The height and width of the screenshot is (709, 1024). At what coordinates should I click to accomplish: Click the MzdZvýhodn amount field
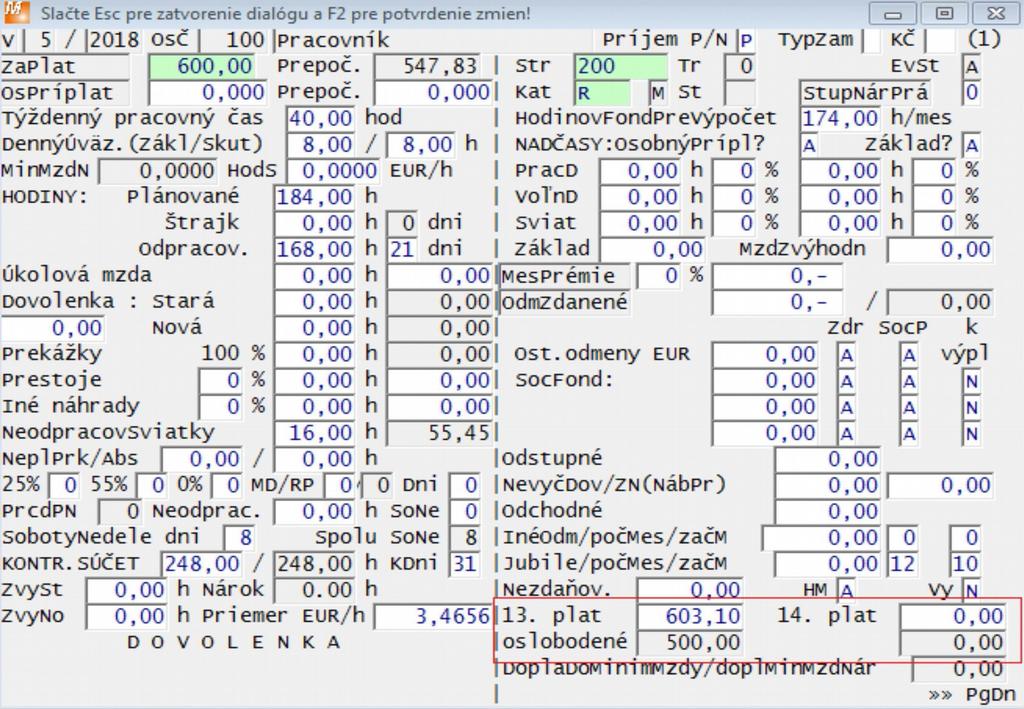click(940, 249)
